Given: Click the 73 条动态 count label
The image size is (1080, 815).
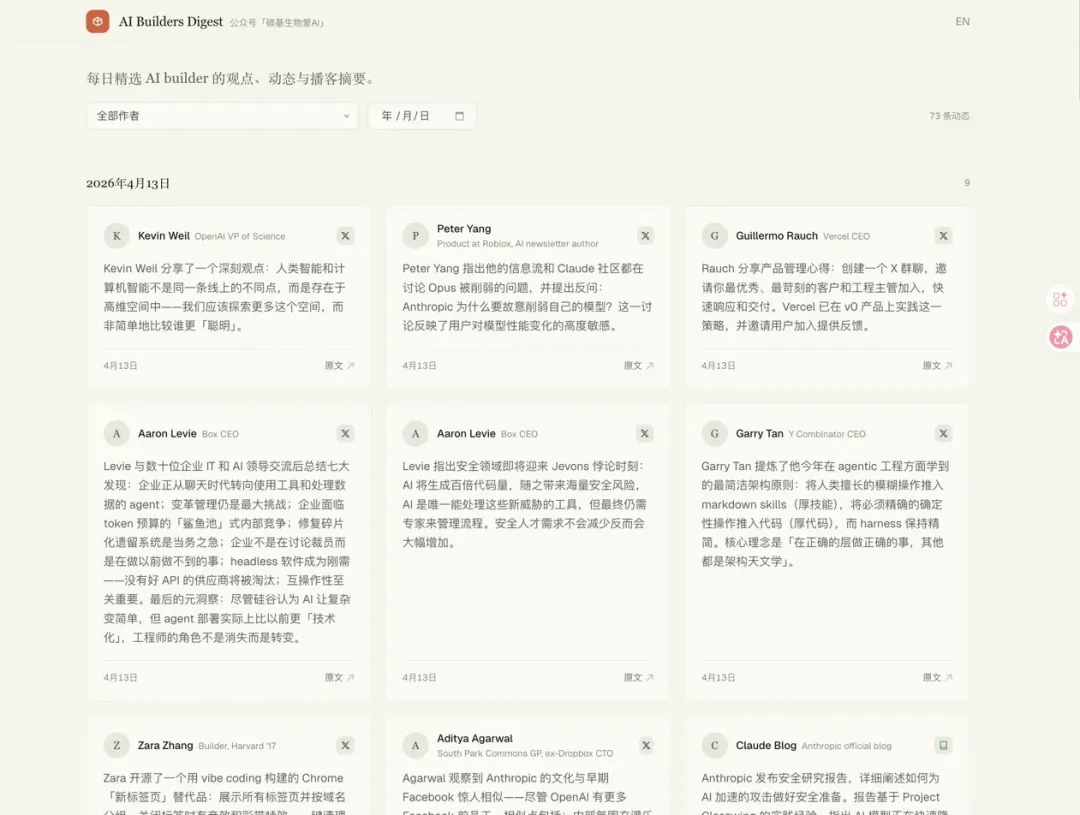Looking at the screenshot, I should [x=949, y=116].
